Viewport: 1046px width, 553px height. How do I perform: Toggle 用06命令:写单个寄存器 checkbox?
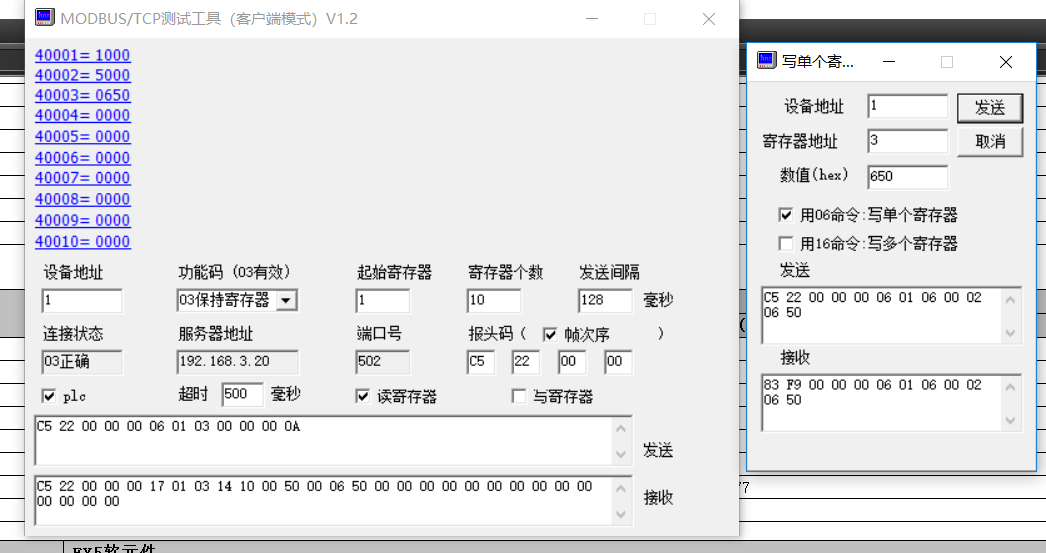click(786, 215)
